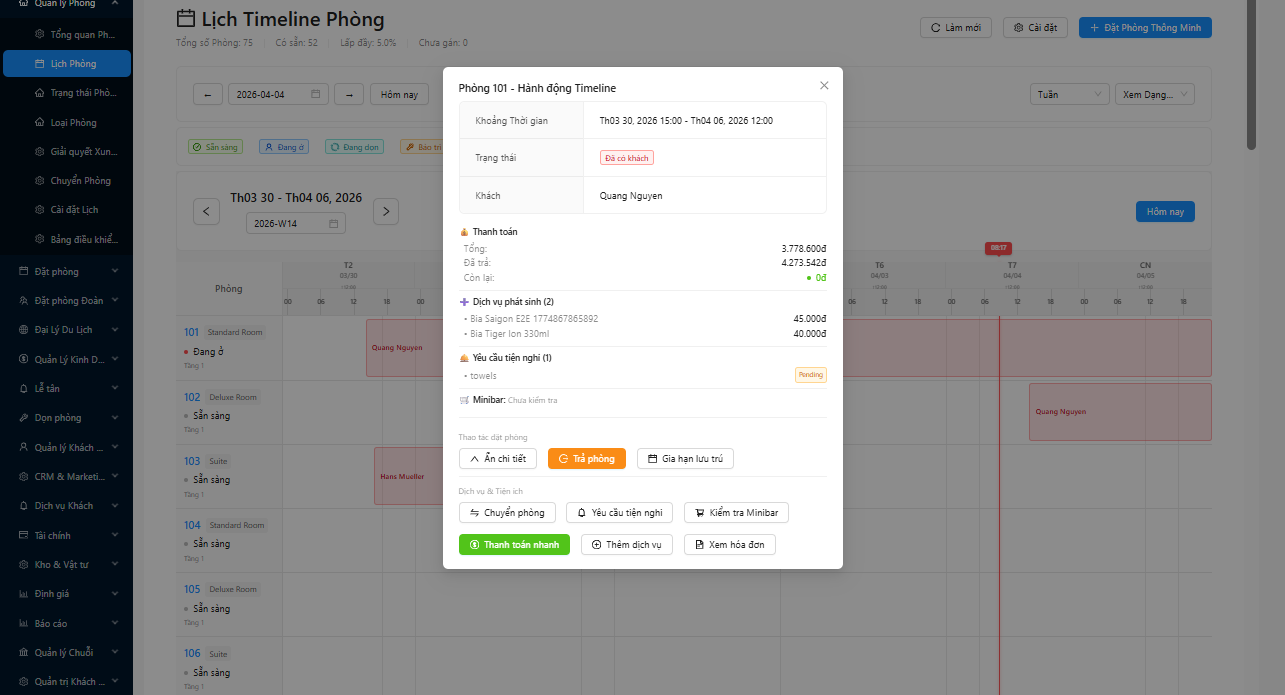Click the blue Hôm nay button on timeline
The width and height of the screenshot is (1285, 695).
coord(1165,212)
